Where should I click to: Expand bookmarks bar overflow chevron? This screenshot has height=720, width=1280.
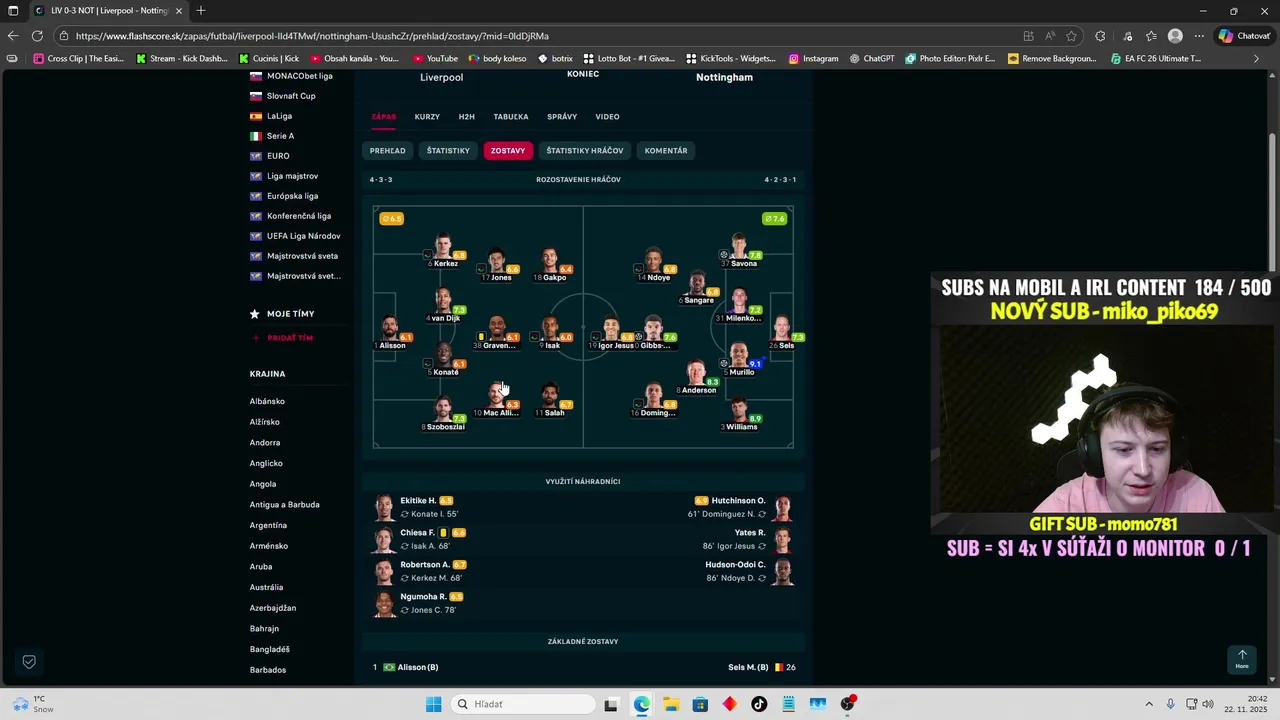[x=1256, y=59]
